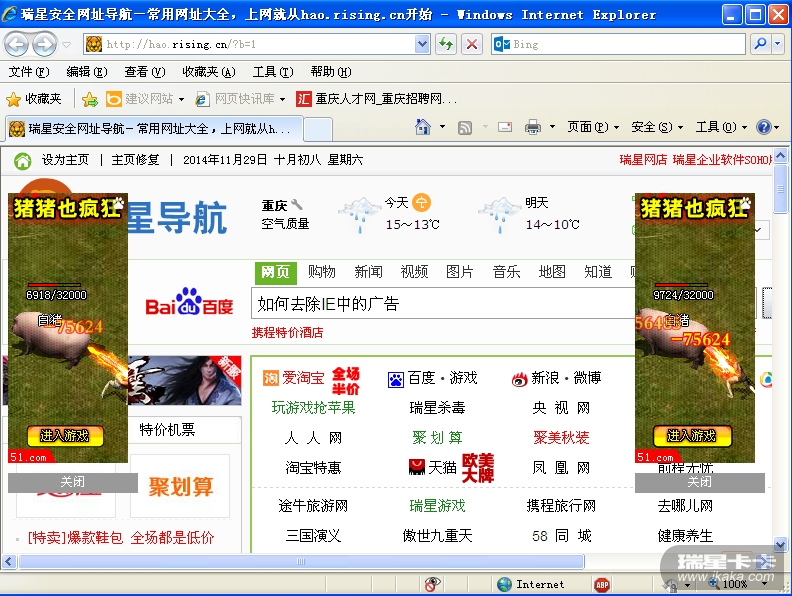Open the 文件(F) menu
792x596 pixels.
pos(29,72)
